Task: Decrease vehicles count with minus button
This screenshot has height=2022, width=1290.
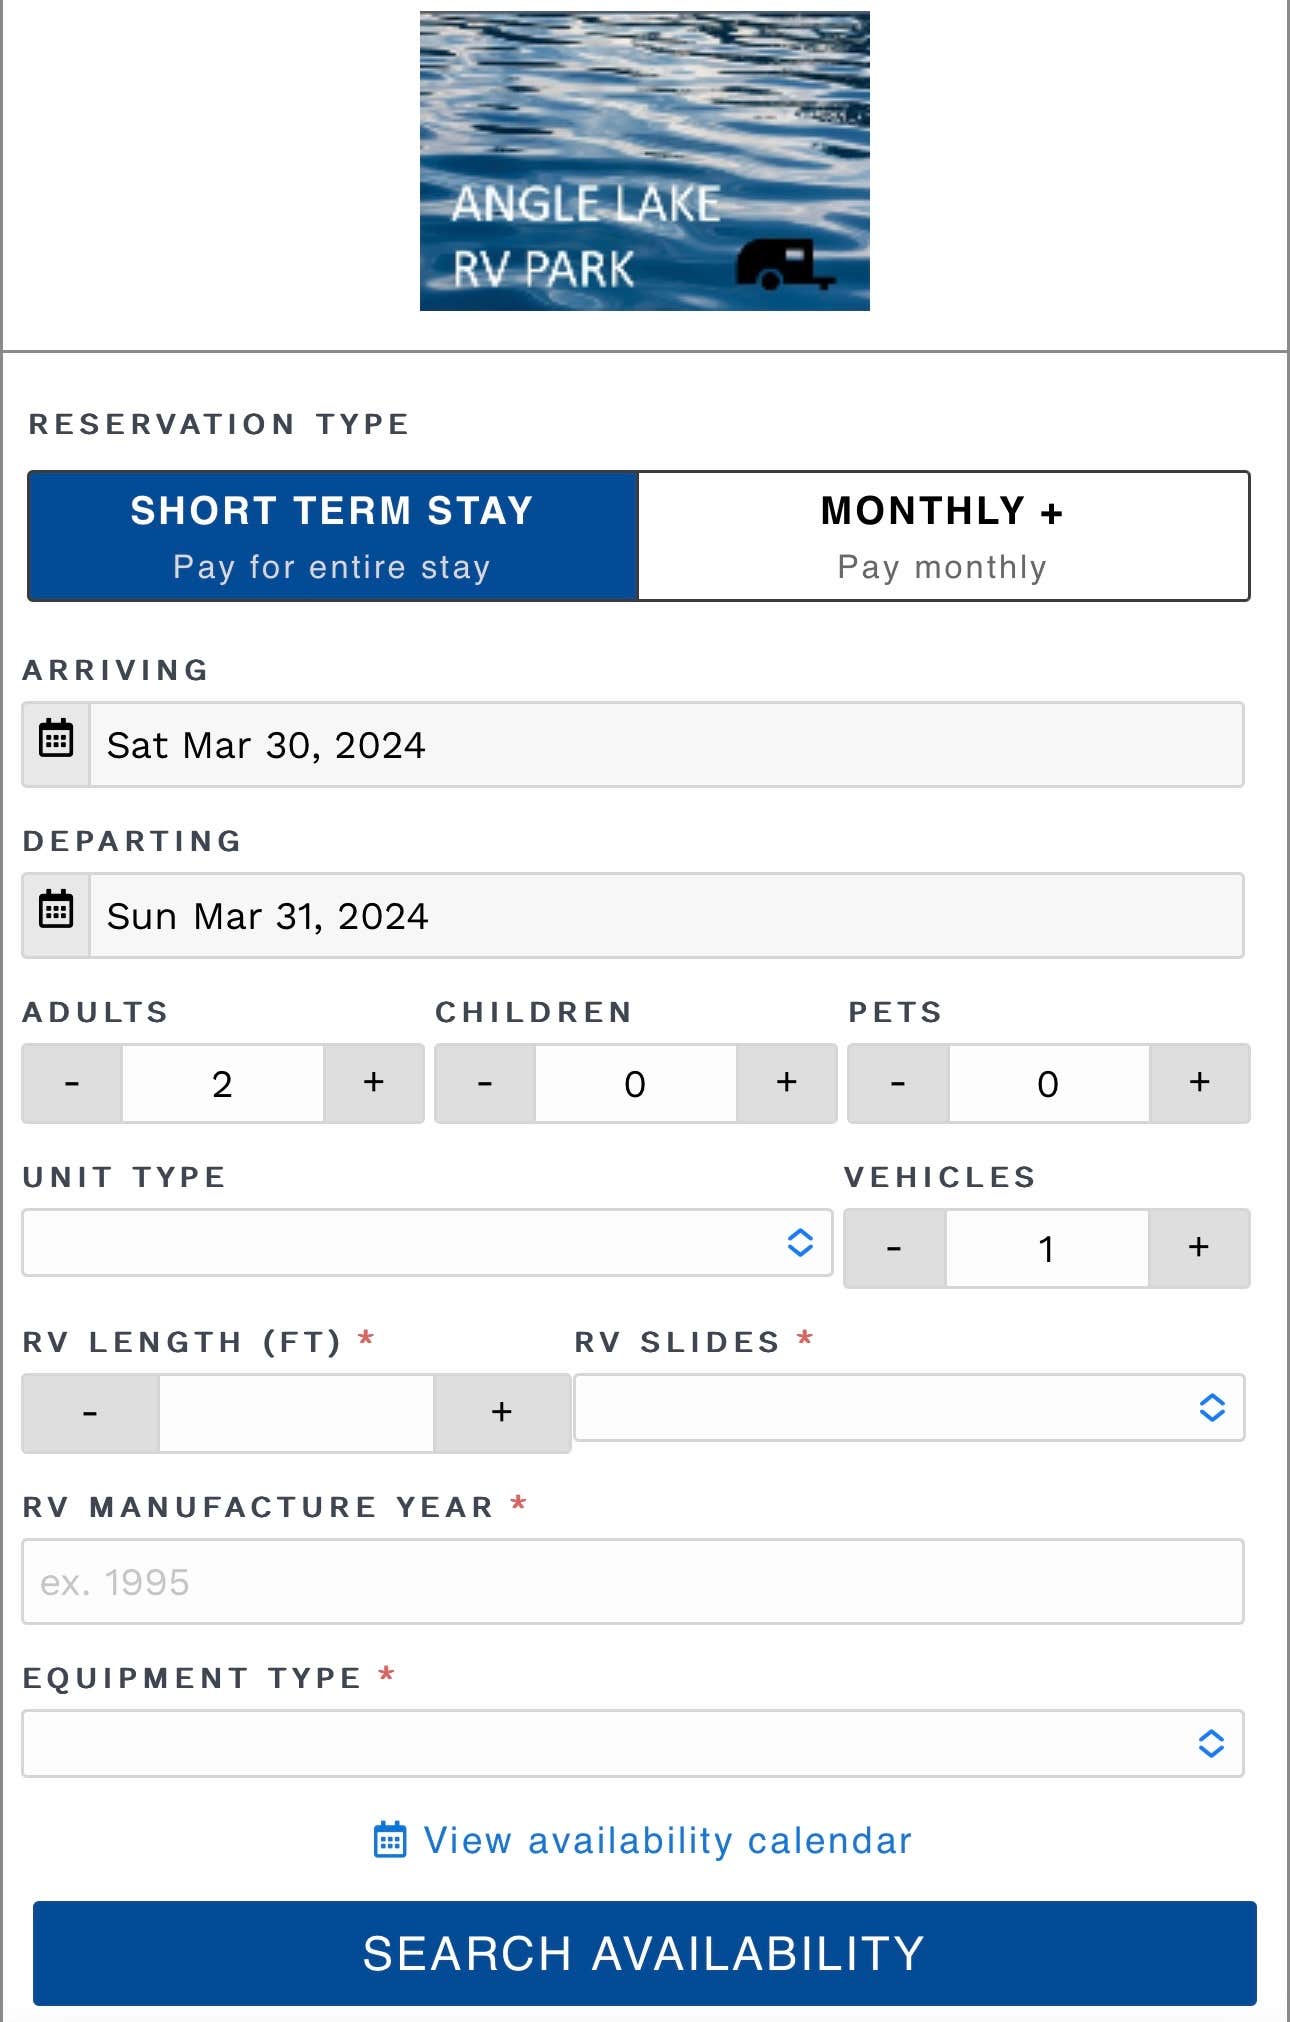Action: [x=894, y=1248]
